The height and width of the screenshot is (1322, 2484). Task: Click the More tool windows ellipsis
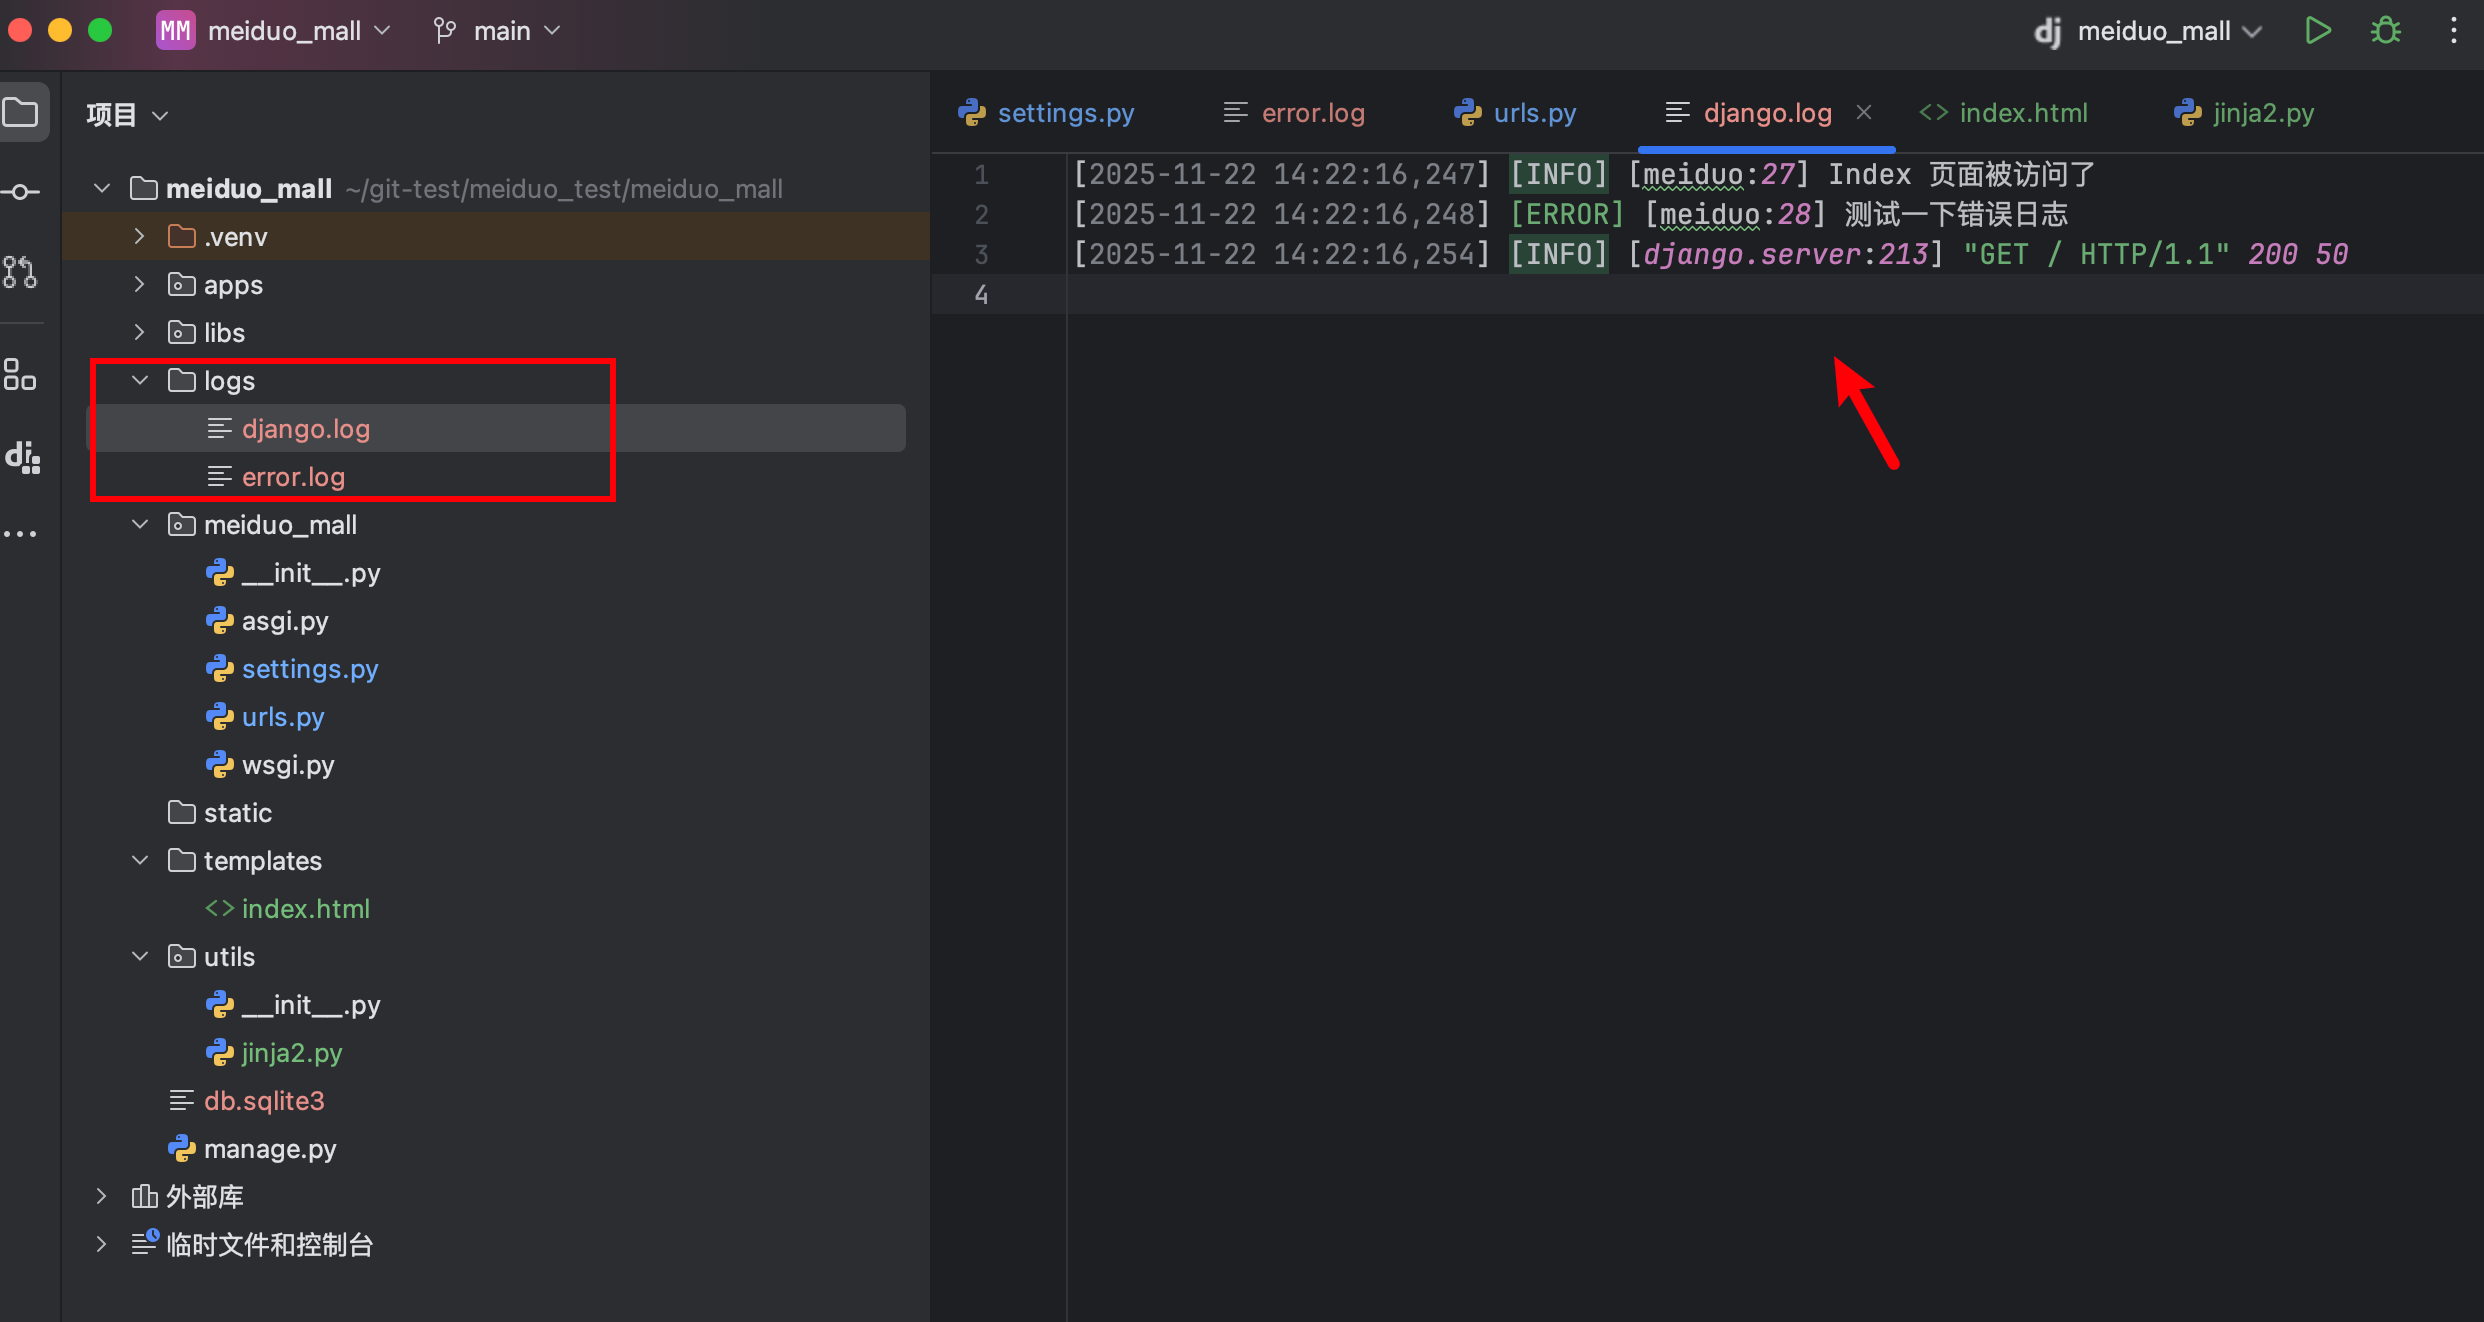(22, 534)
